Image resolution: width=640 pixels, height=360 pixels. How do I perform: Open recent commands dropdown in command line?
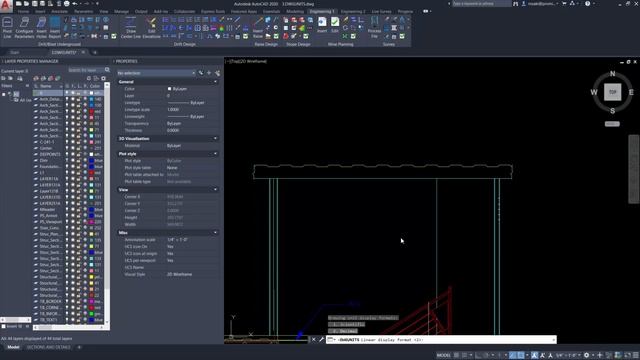[x=331, y=340]
